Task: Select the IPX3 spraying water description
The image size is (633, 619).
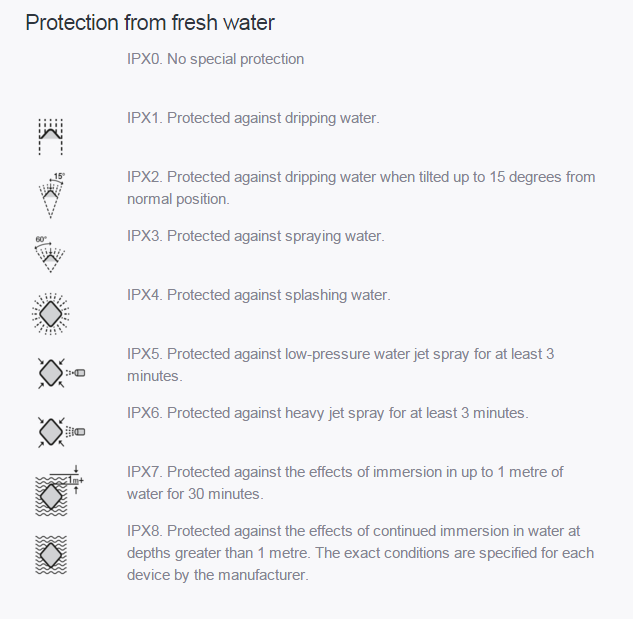Action: point(256,236)
